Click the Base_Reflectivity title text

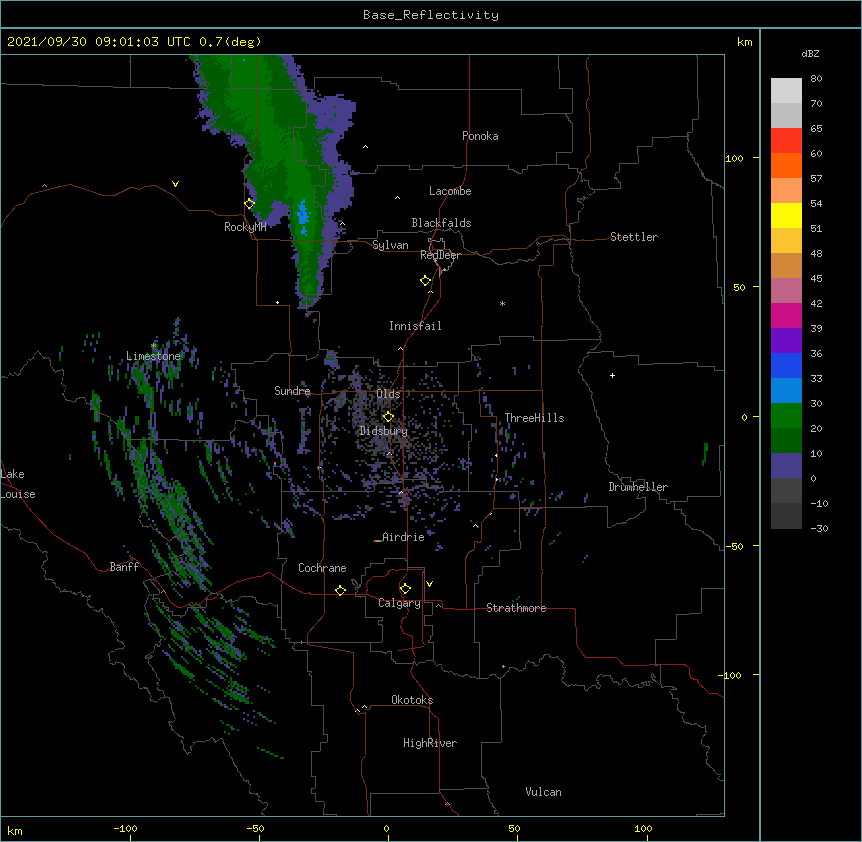(431, 15)
